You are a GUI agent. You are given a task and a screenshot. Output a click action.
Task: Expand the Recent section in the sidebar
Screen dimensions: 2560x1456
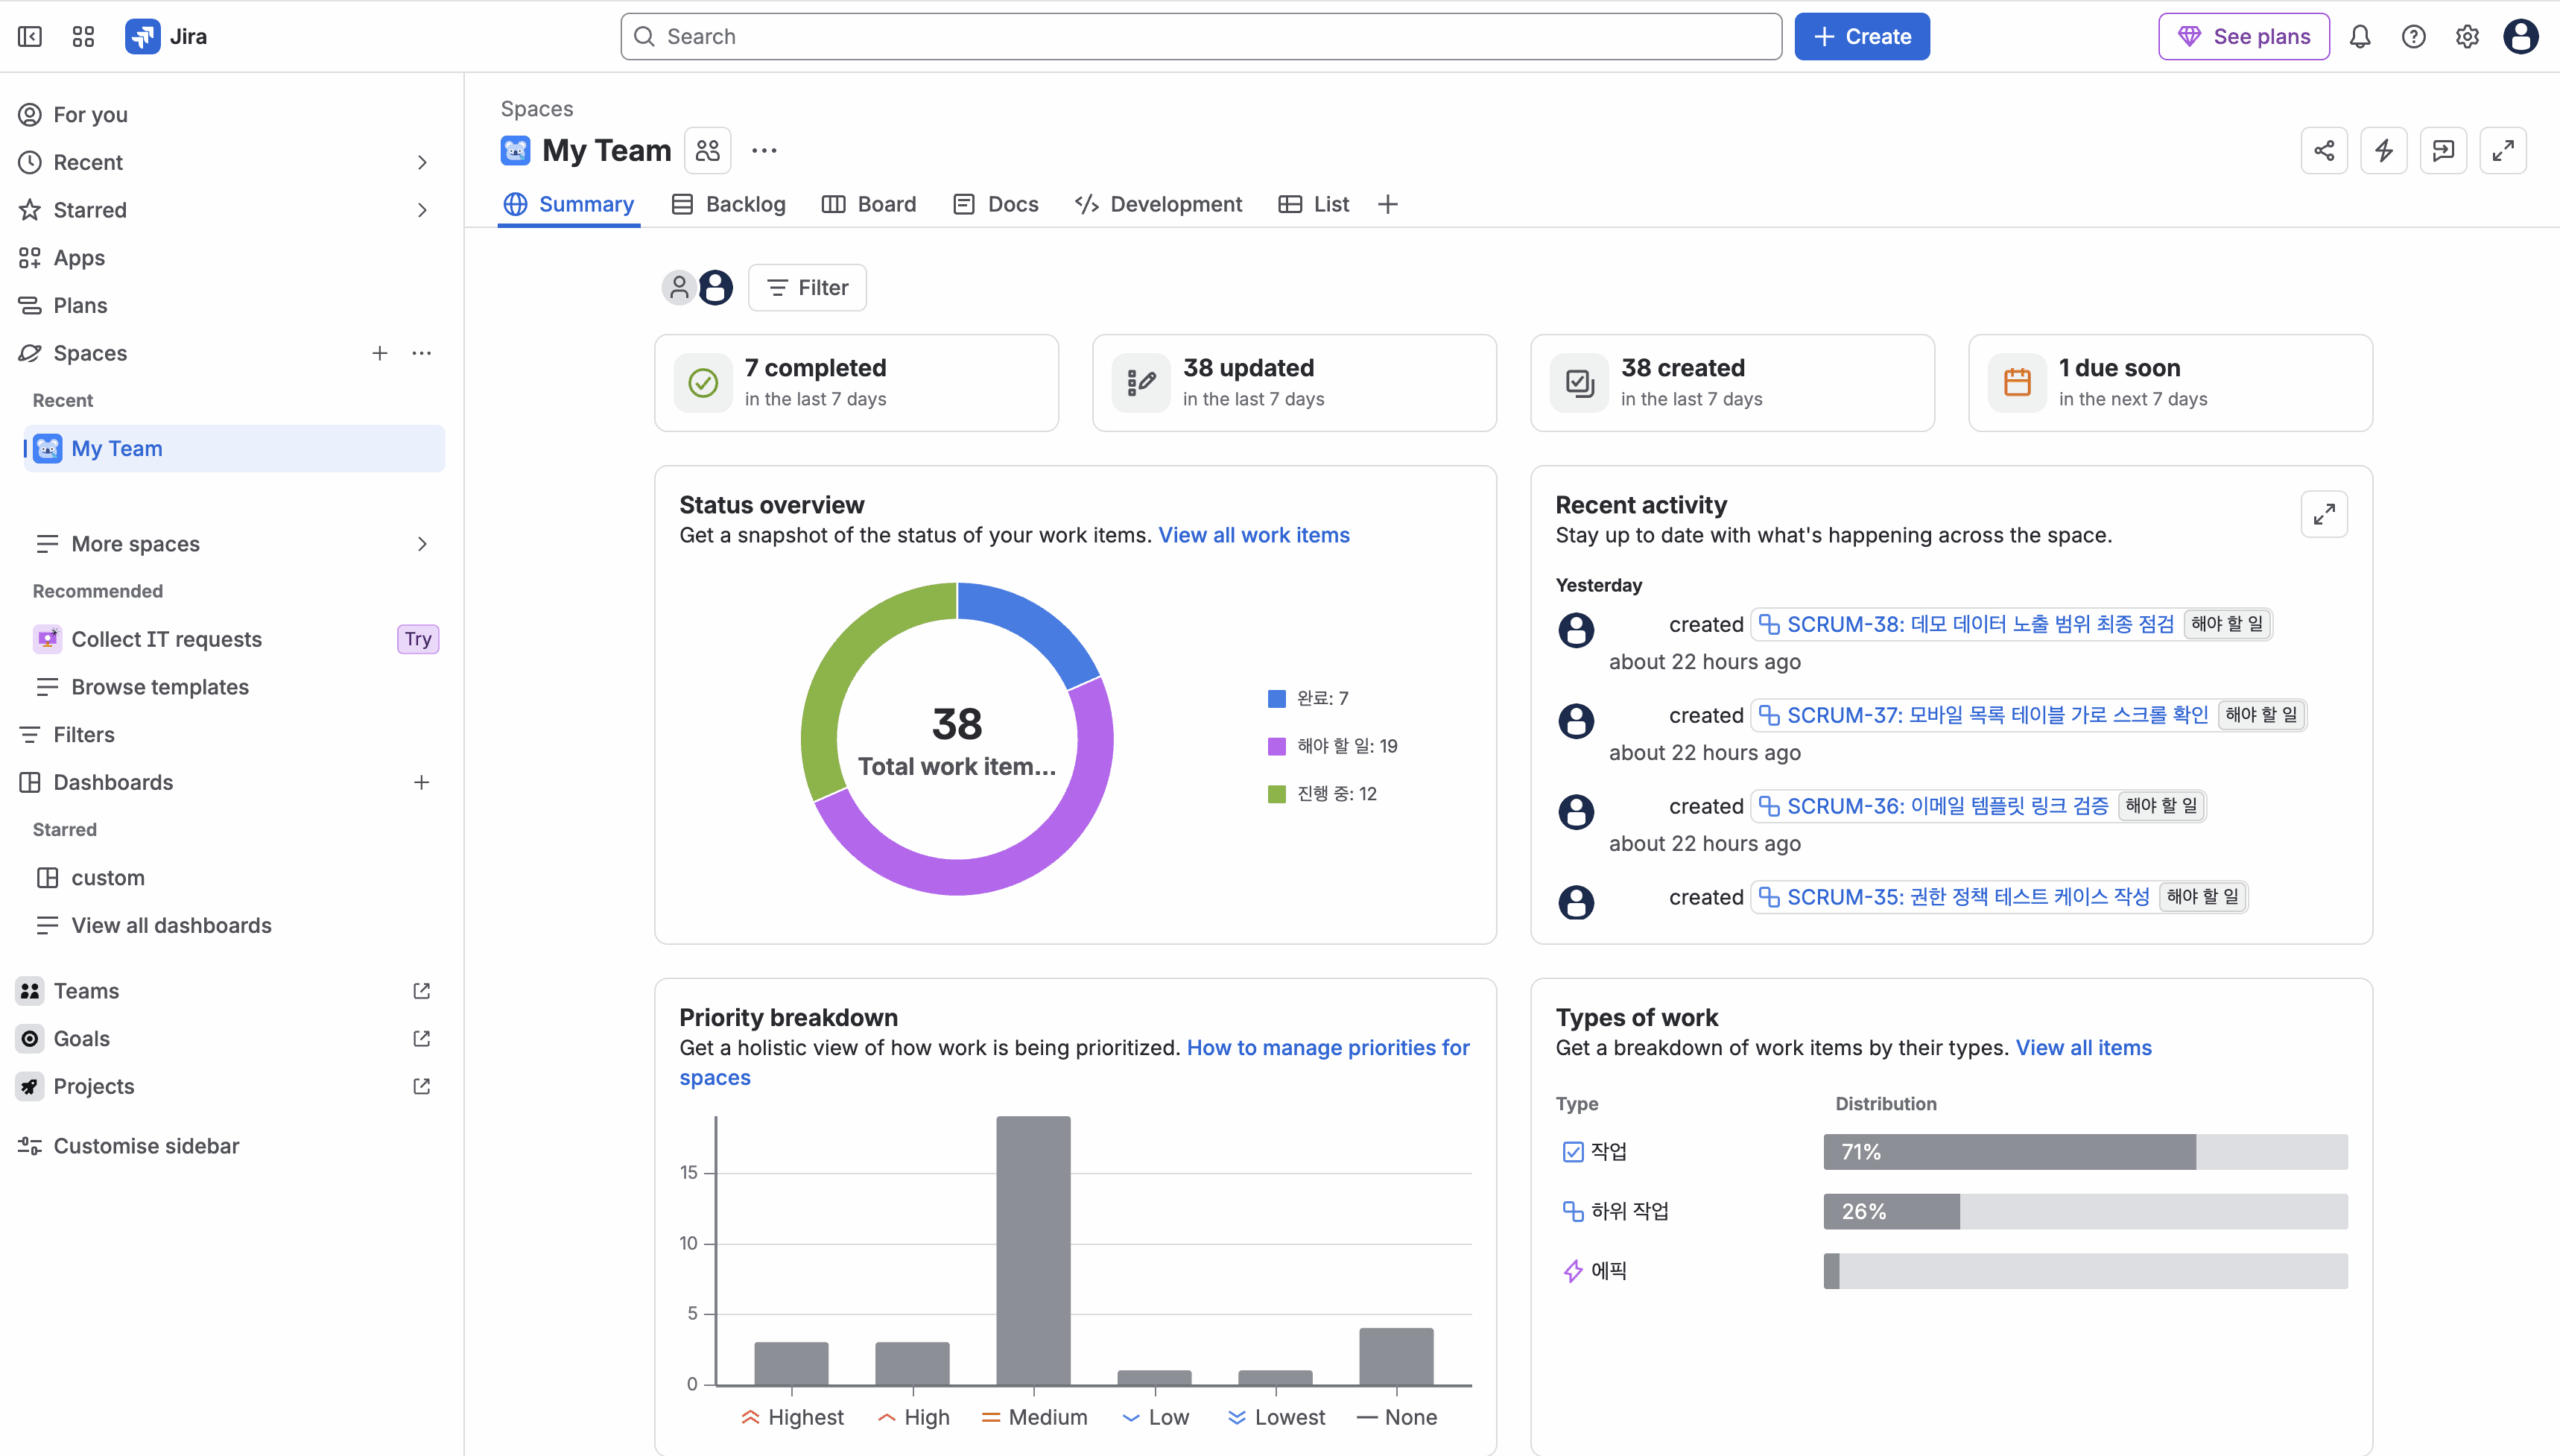(x=422, y=162)
